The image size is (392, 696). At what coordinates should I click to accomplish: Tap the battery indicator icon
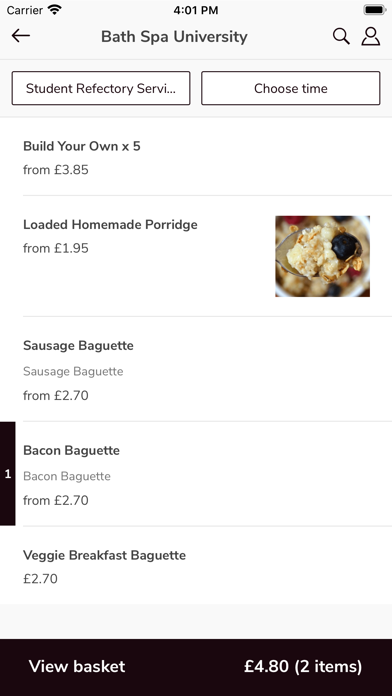(374, 10)
